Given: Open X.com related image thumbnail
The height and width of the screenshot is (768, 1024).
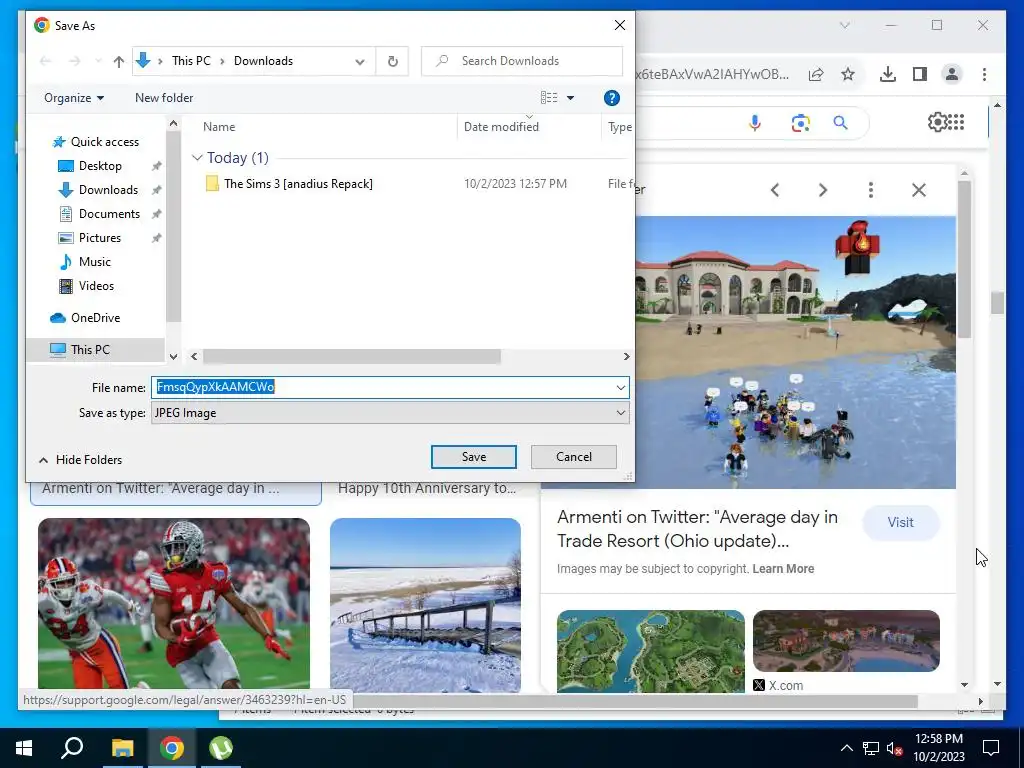Looking at the screenshot, I should [846, 641].
